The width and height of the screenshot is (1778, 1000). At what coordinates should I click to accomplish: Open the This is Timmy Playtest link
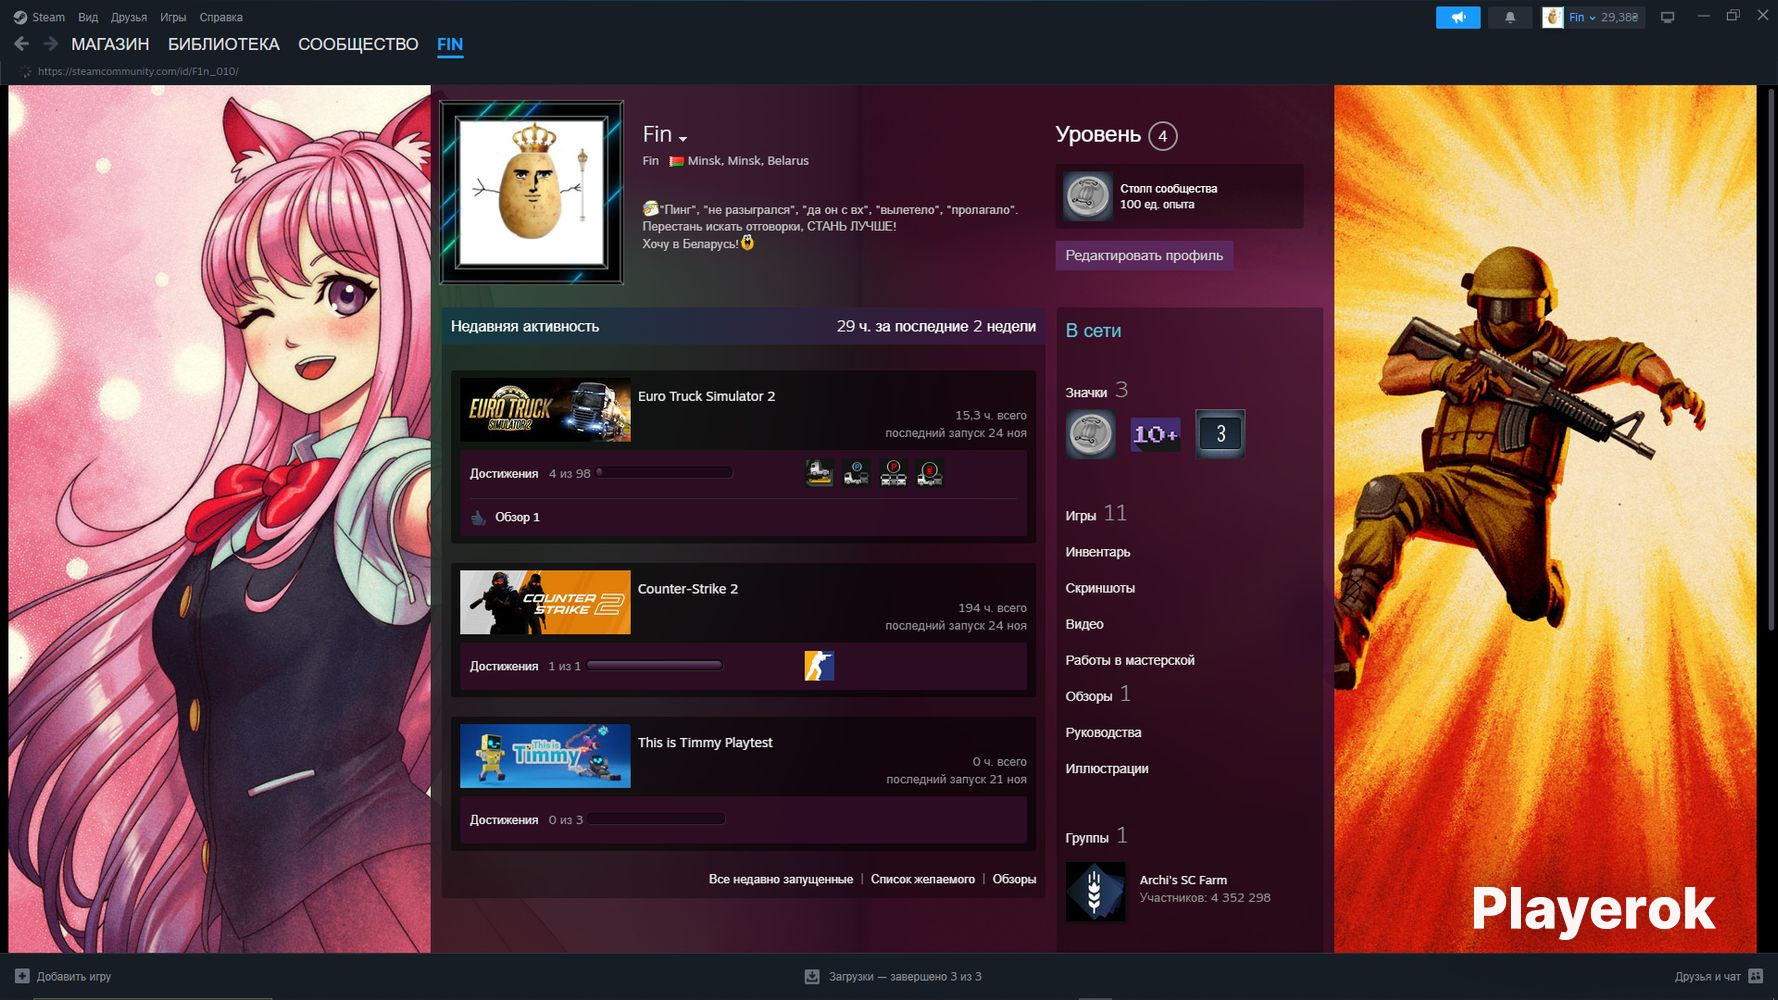click(x=705, y=743)
